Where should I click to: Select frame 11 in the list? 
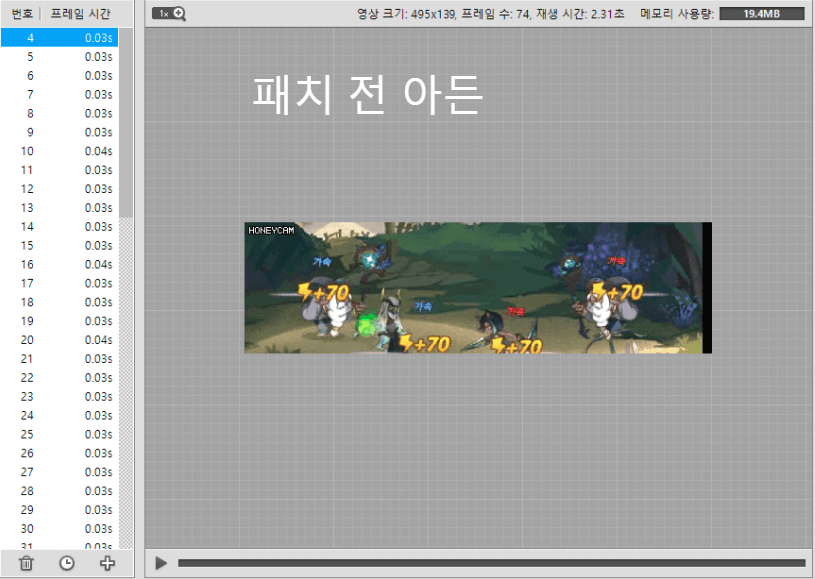(x=59, y=170)
